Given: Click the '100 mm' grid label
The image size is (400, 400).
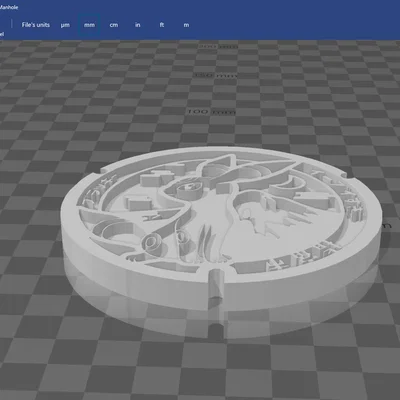Looking at the screenshot, I should tap(211, 112).
